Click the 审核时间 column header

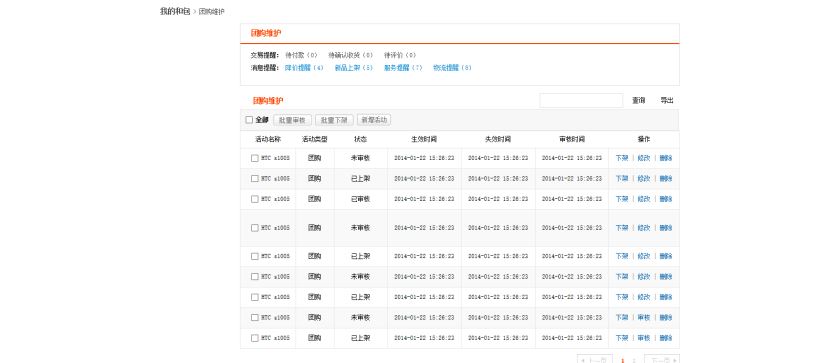click(572, 139)
